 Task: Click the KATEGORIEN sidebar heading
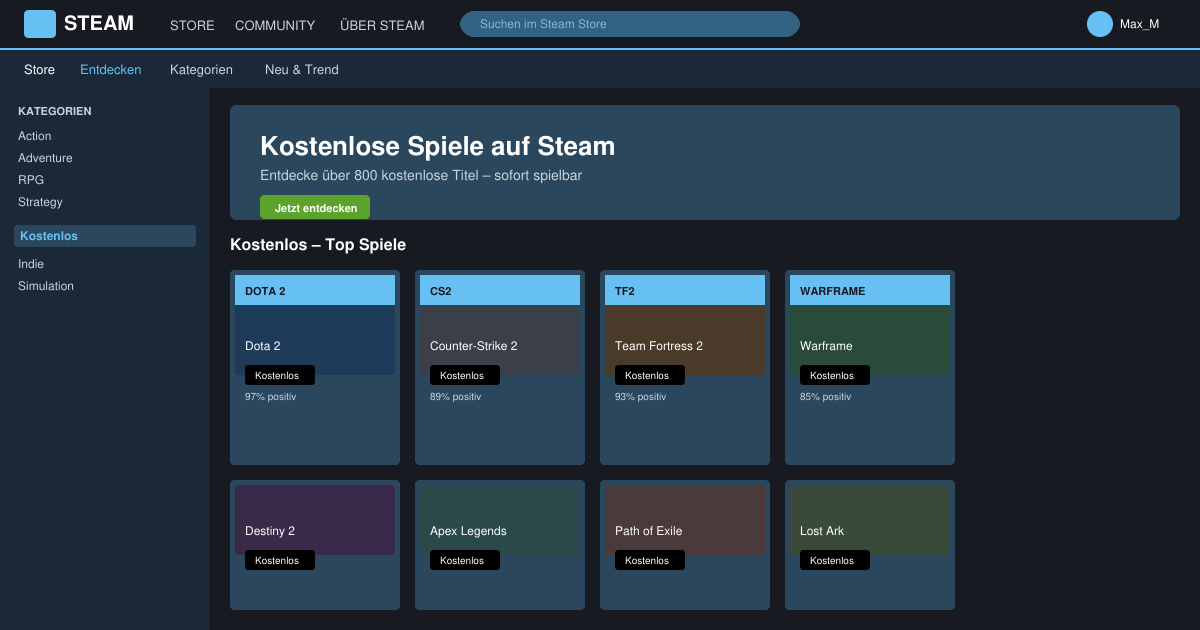point(55,111)
